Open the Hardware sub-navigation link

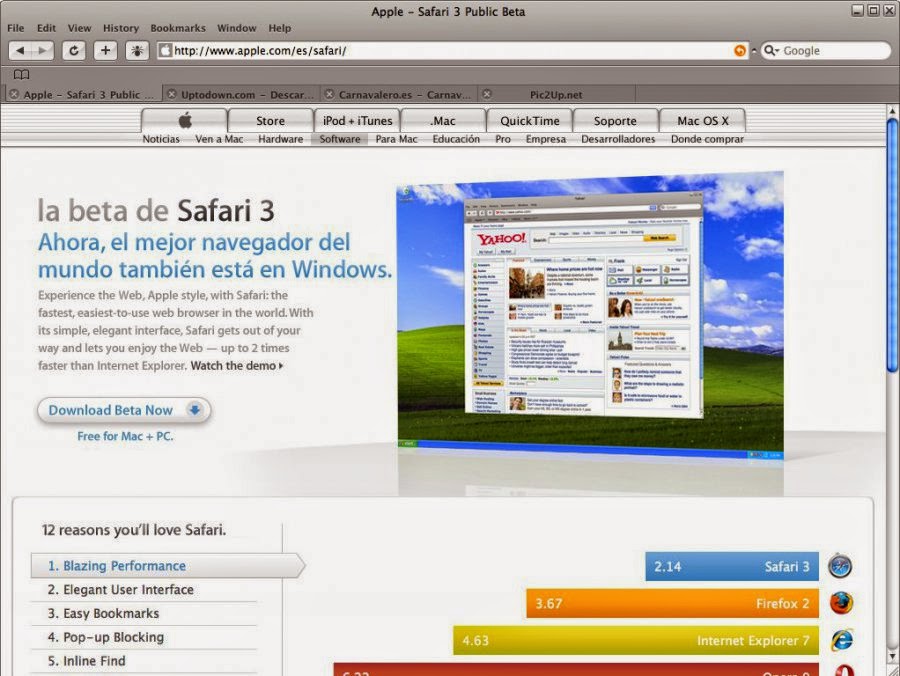[x=280, y=139]
